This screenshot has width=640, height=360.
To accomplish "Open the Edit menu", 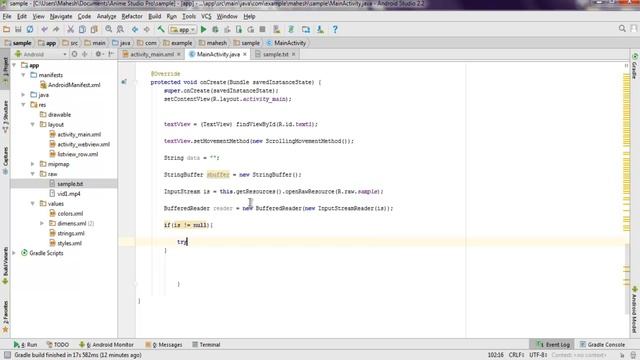I will pos(22,16).
